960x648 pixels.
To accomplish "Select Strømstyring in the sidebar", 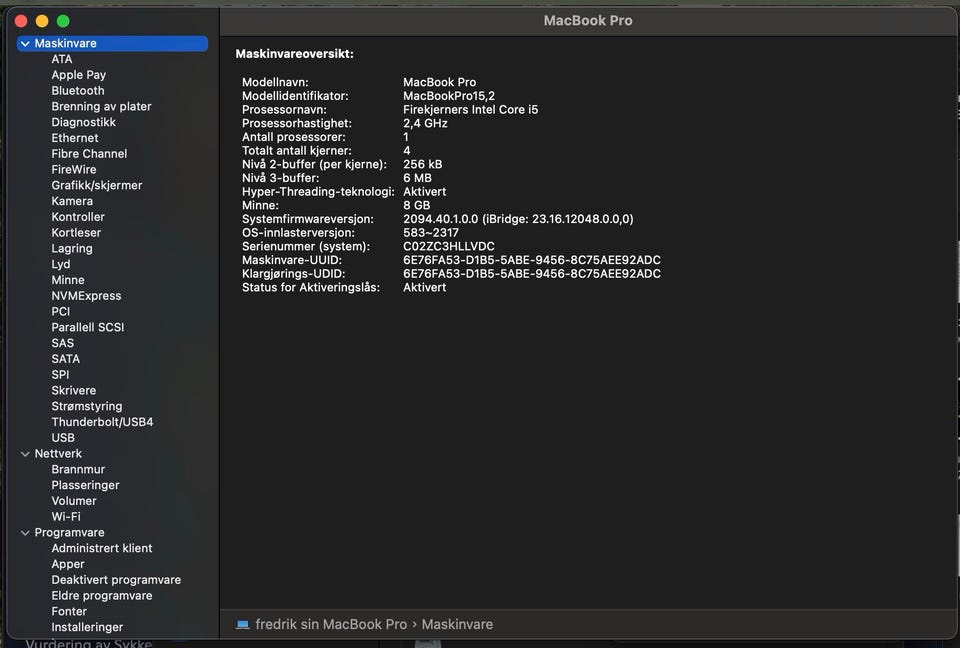I will point(86,407).
